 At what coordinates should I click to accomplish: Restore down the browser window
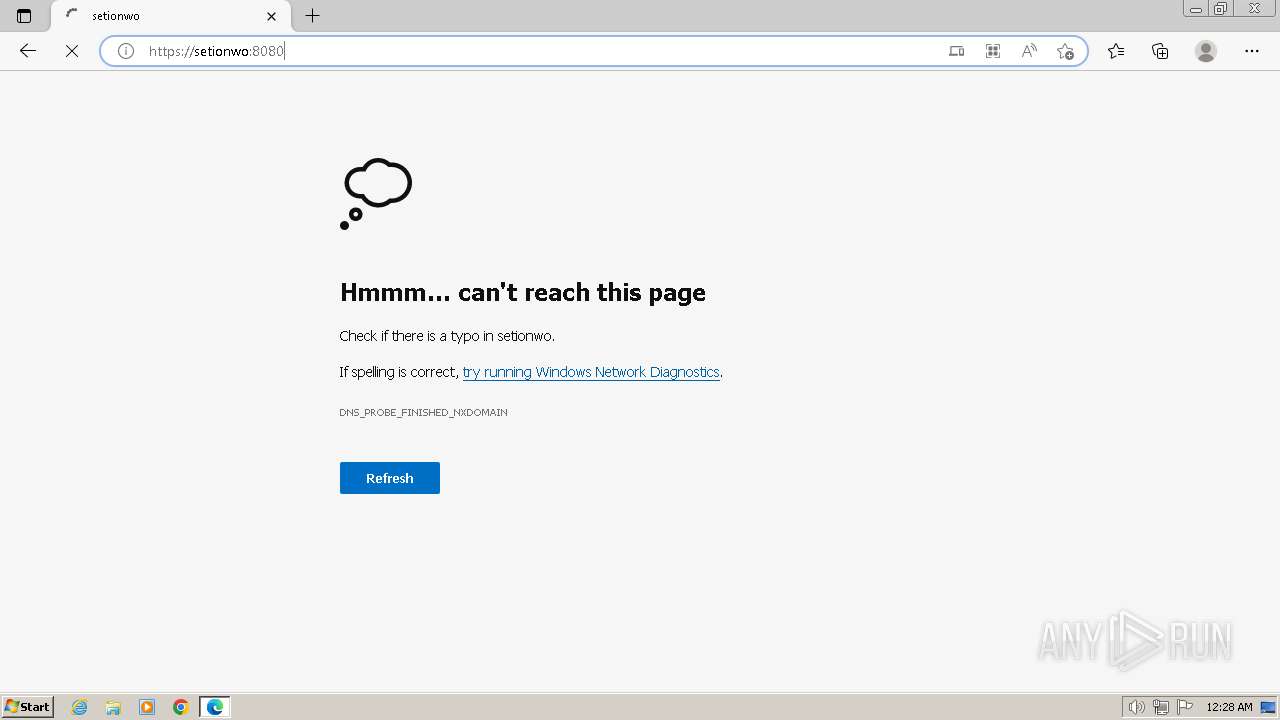1221,8
